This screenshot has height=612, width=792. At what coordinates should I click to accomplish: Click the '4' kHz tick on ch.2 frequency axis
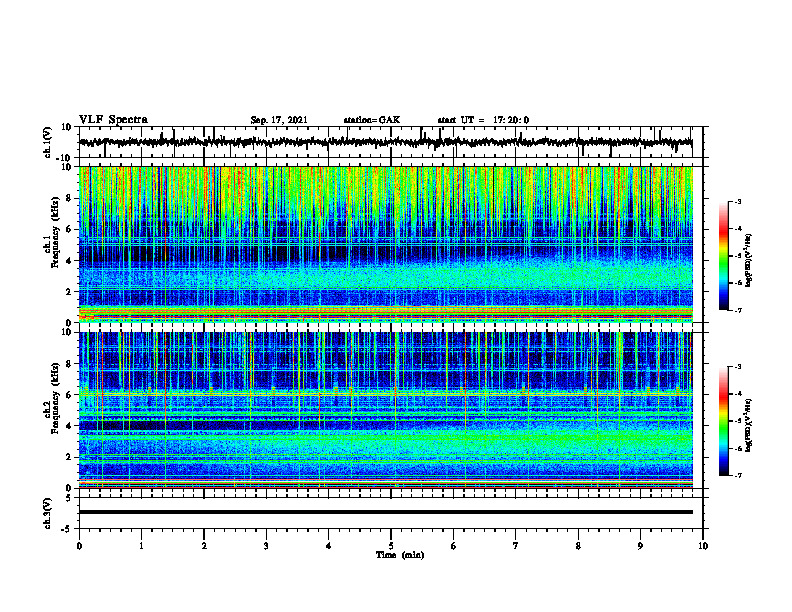[x=69, y=426]
